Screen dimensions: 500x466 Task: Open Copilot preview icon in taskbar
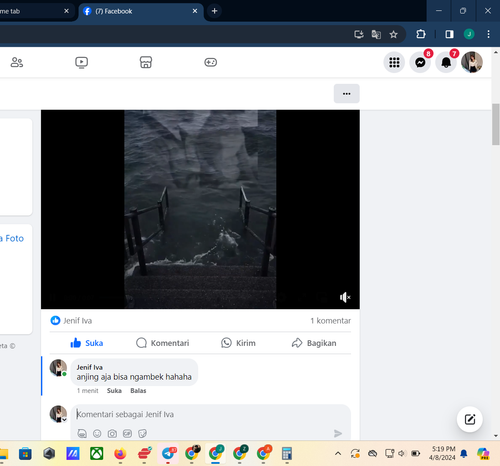click(483, 453)
